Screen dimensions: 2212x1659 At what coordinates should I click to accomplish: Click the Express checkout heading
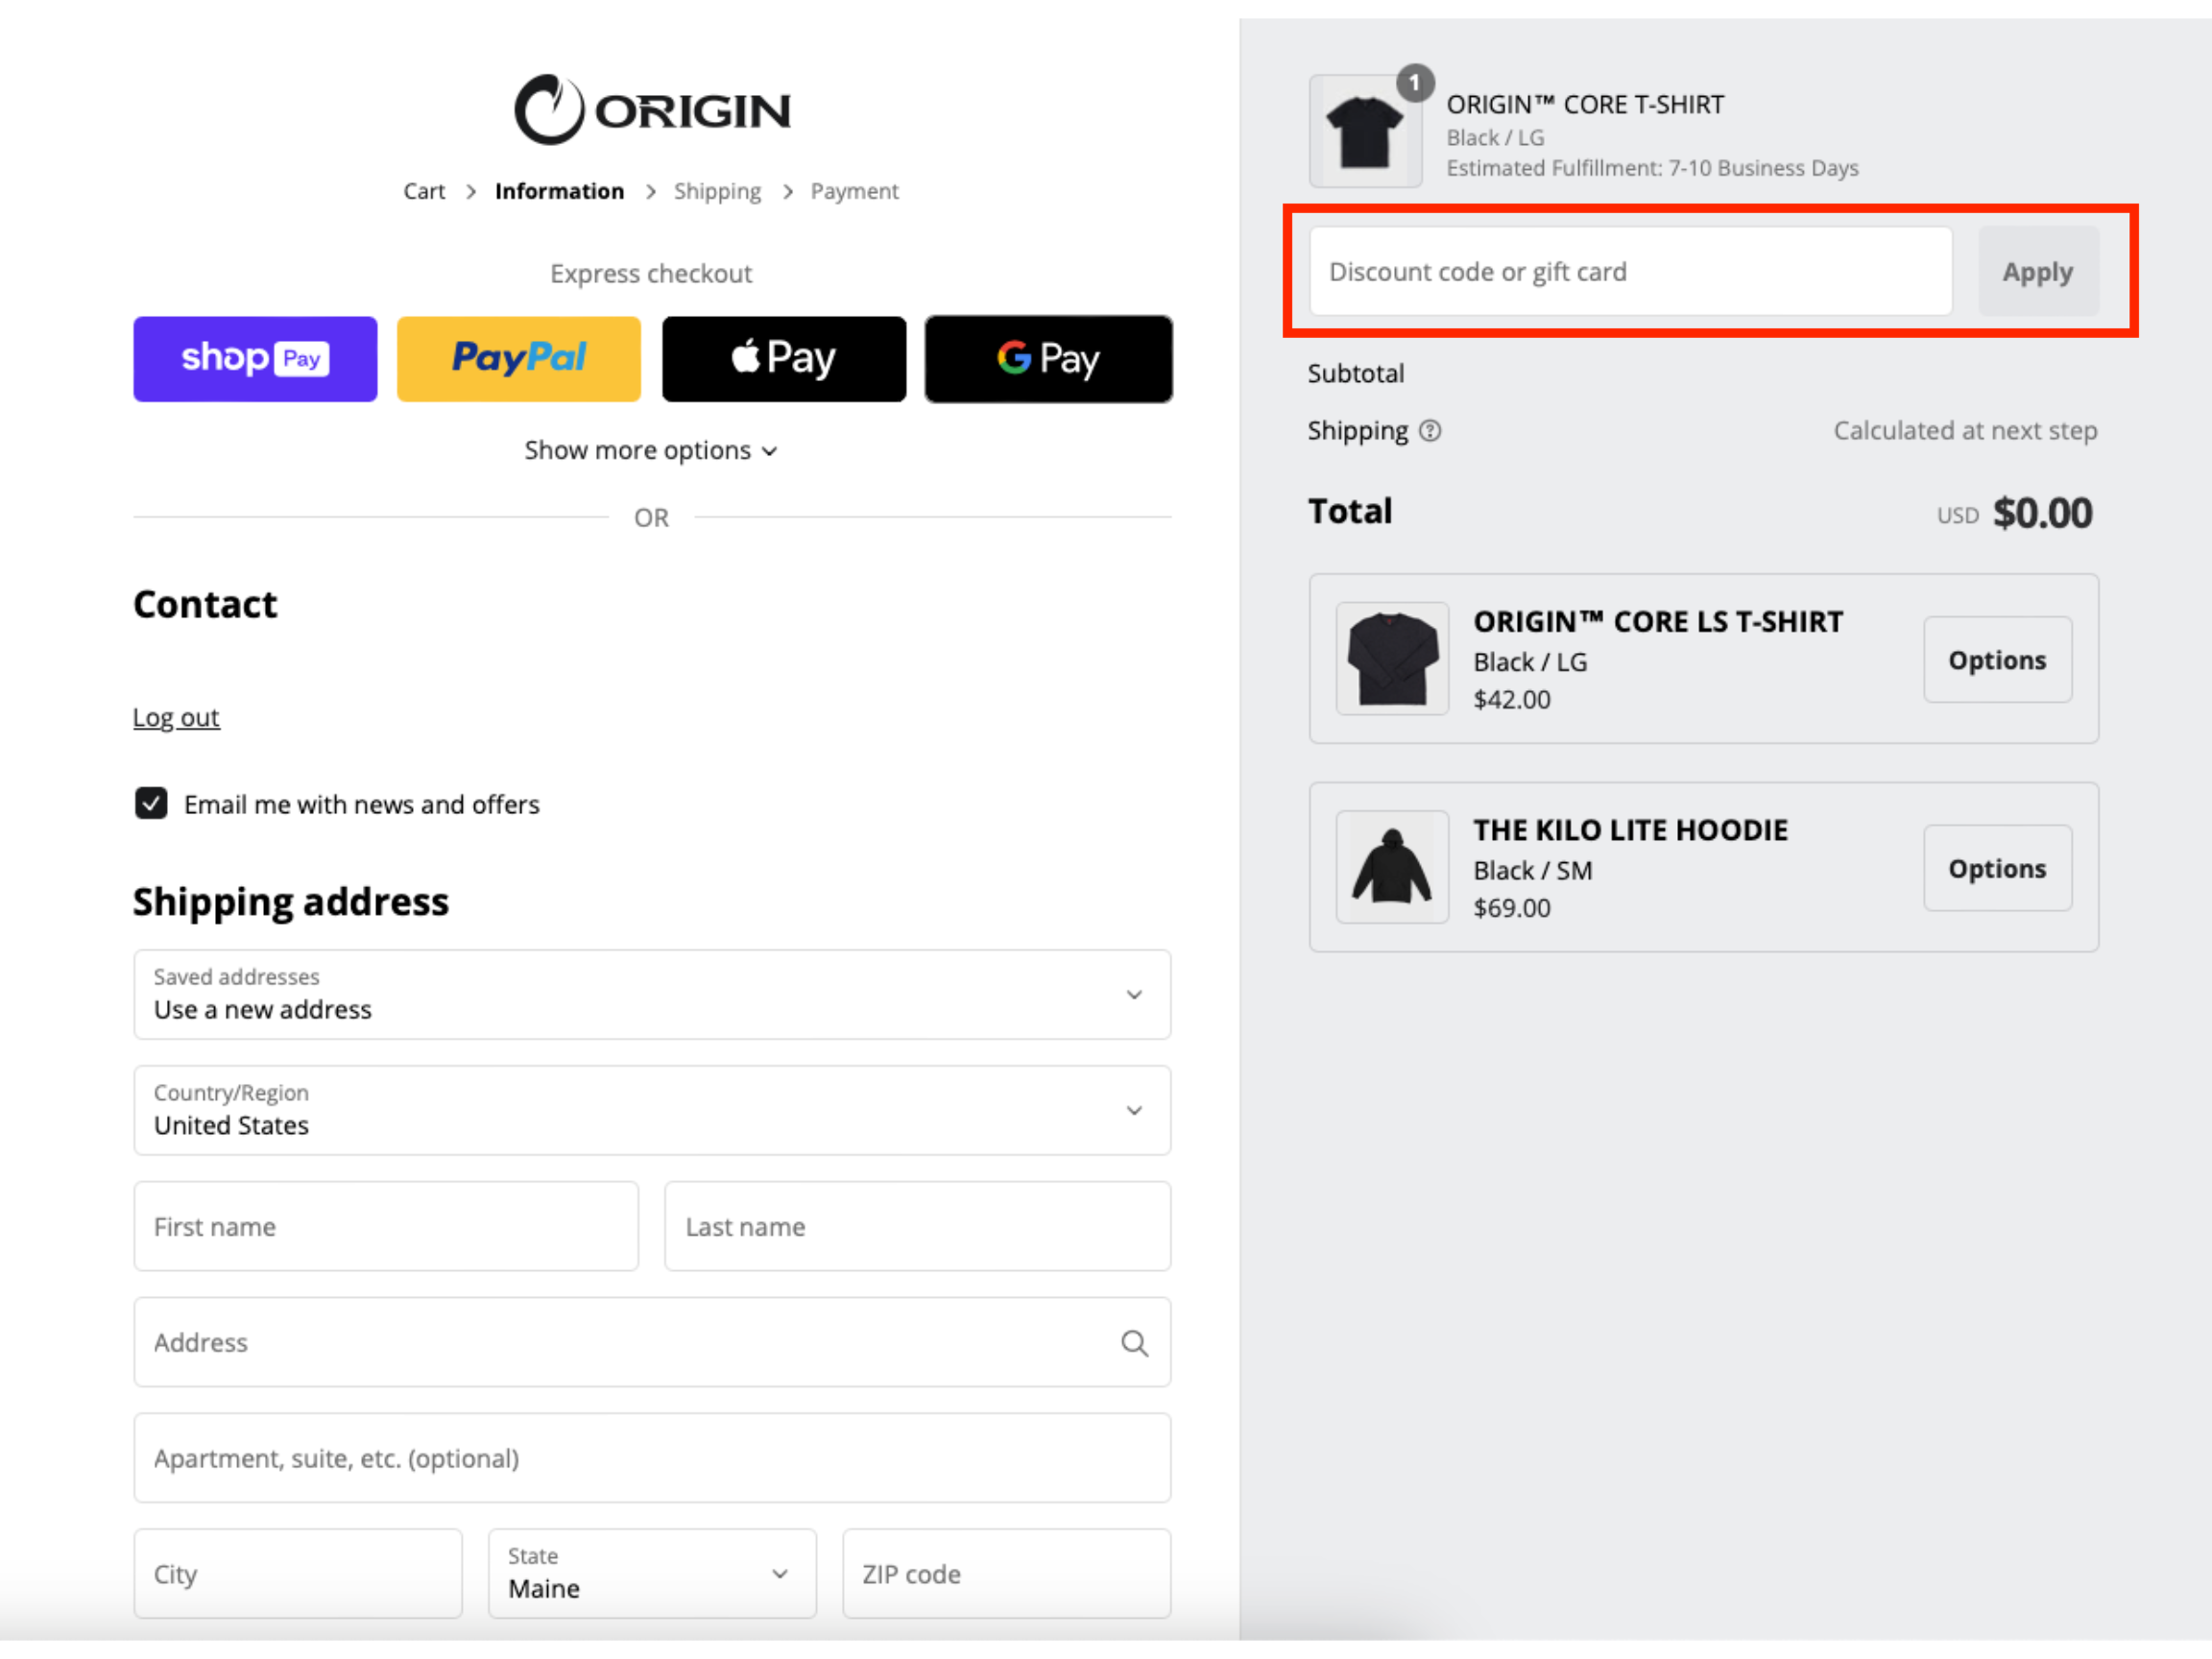(x=651, y=273)
